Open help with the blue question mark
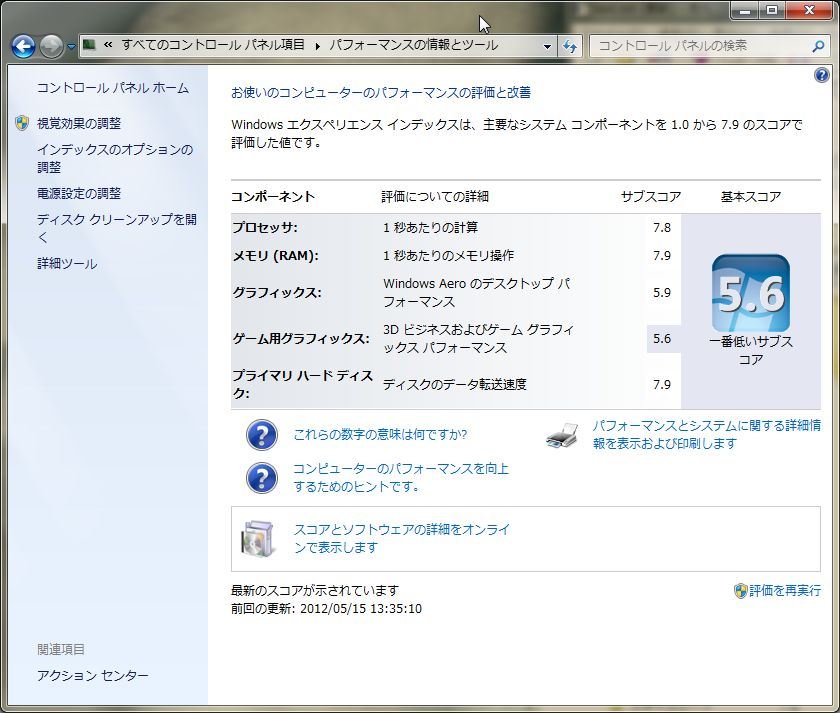The image size is (840, 713). coord(822,75)
